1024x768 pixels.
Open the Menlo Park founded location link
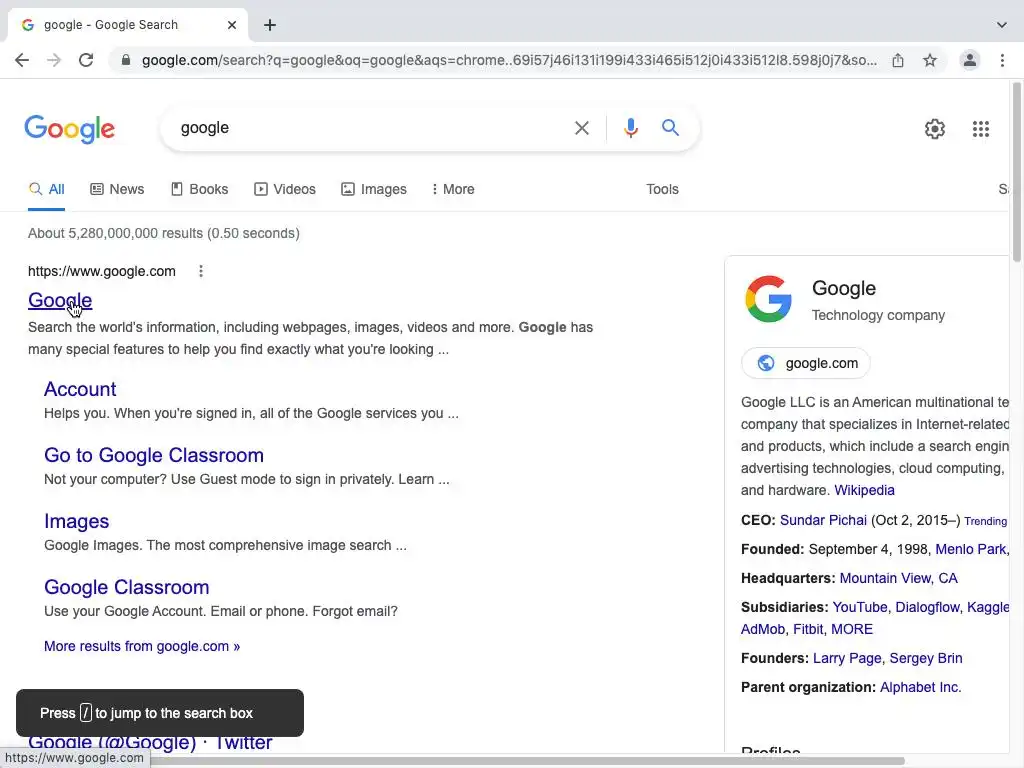[x=971, y=549]
